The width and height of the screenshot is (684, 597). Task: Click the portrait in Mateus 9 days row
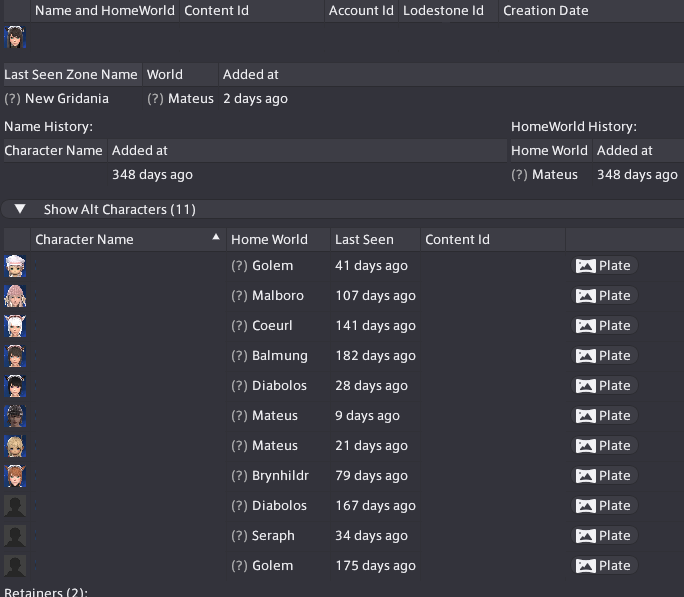pyautogui.click(x=15, y=416)
